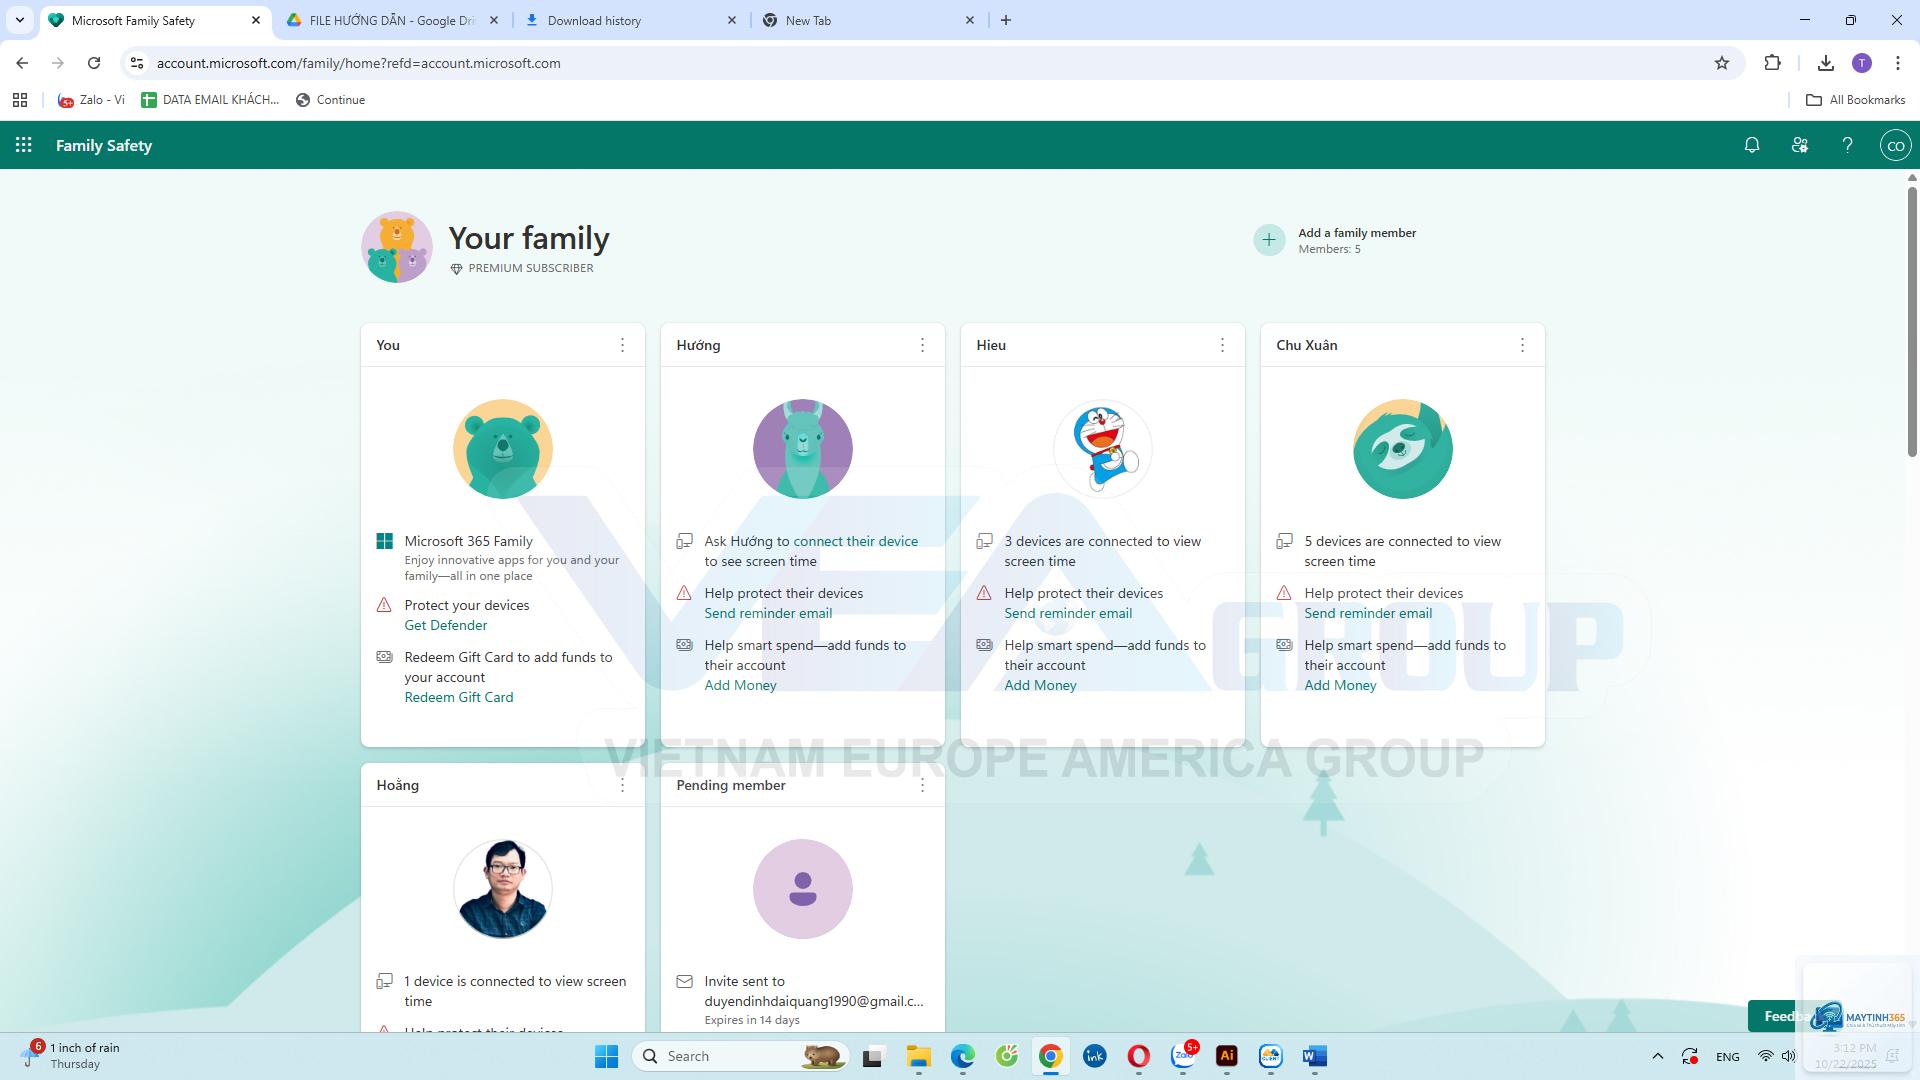This screenshot has height=1080, width=1920.
Task: Open the Extensions puzzle icon
Action: [1773, 63]
